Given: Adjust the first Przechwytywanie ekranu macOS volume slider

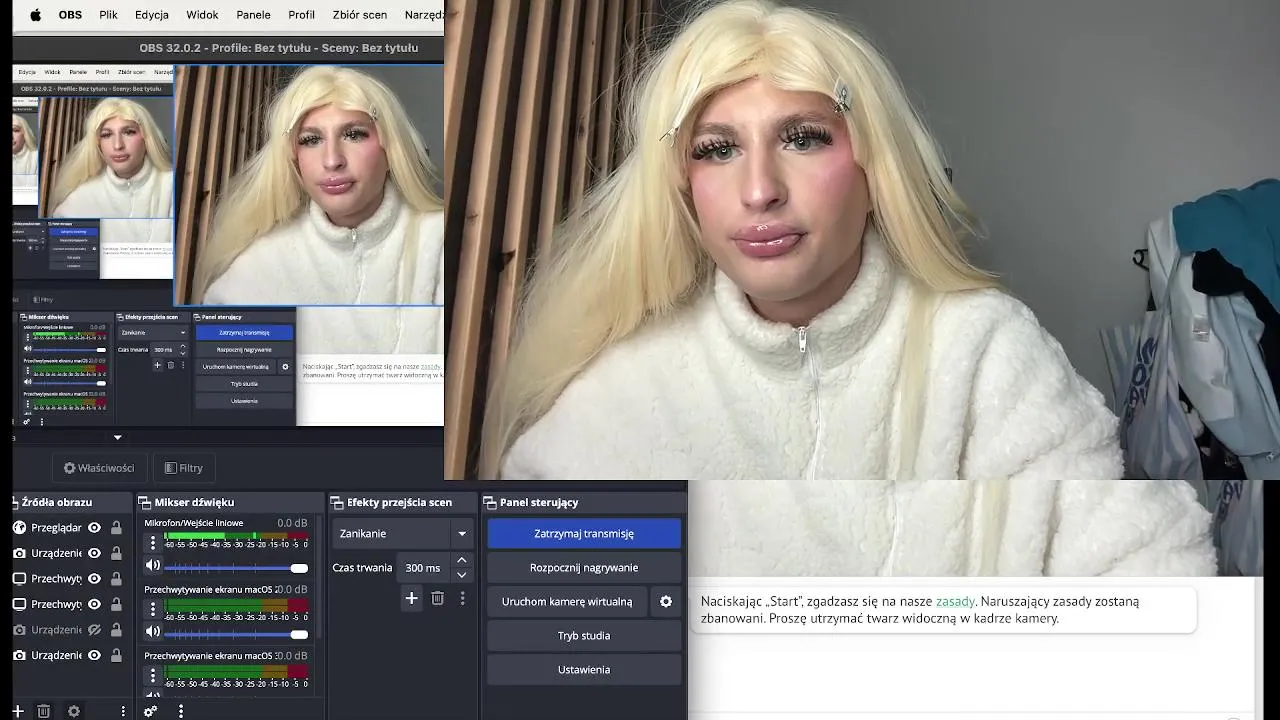Looking at the screenshot, I should tap(236, 634).
